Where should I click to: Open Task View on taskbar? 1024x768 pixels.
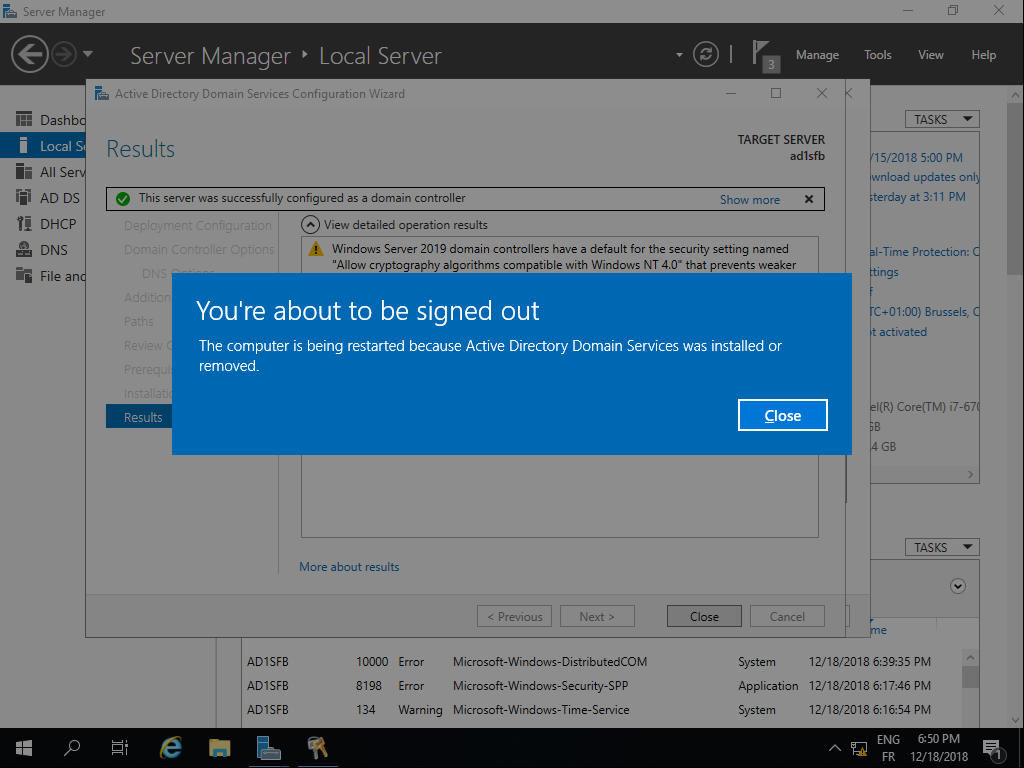click(x=120, y=747)
